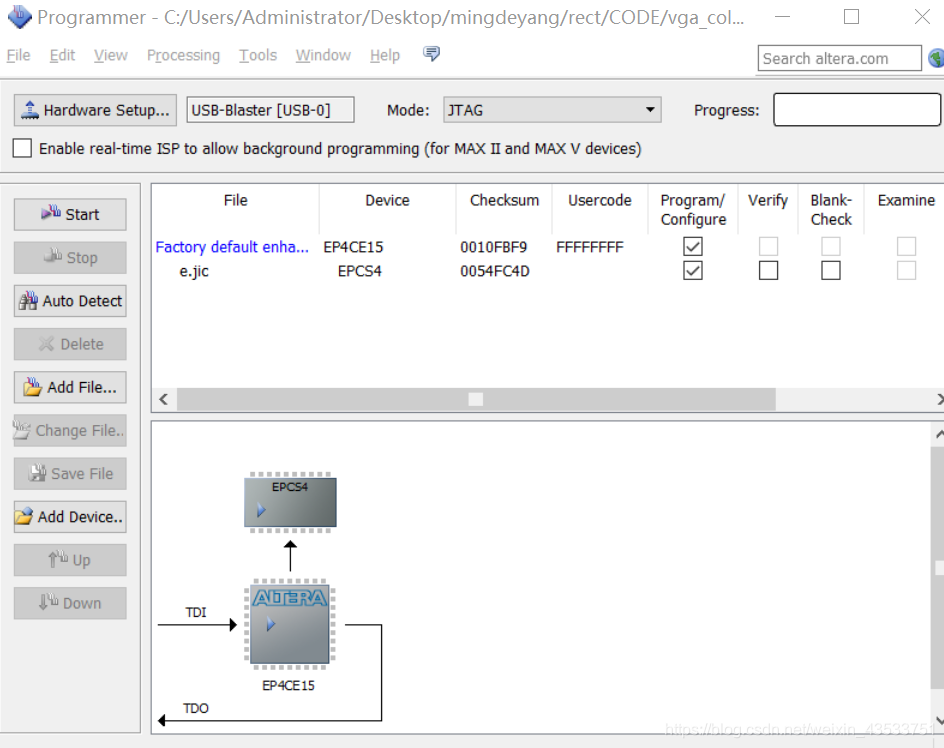This screenshot has height=748, width=944.
Task: Click the Altera EP4CE15 chip icon in diagram
Action: click(290, 624)
